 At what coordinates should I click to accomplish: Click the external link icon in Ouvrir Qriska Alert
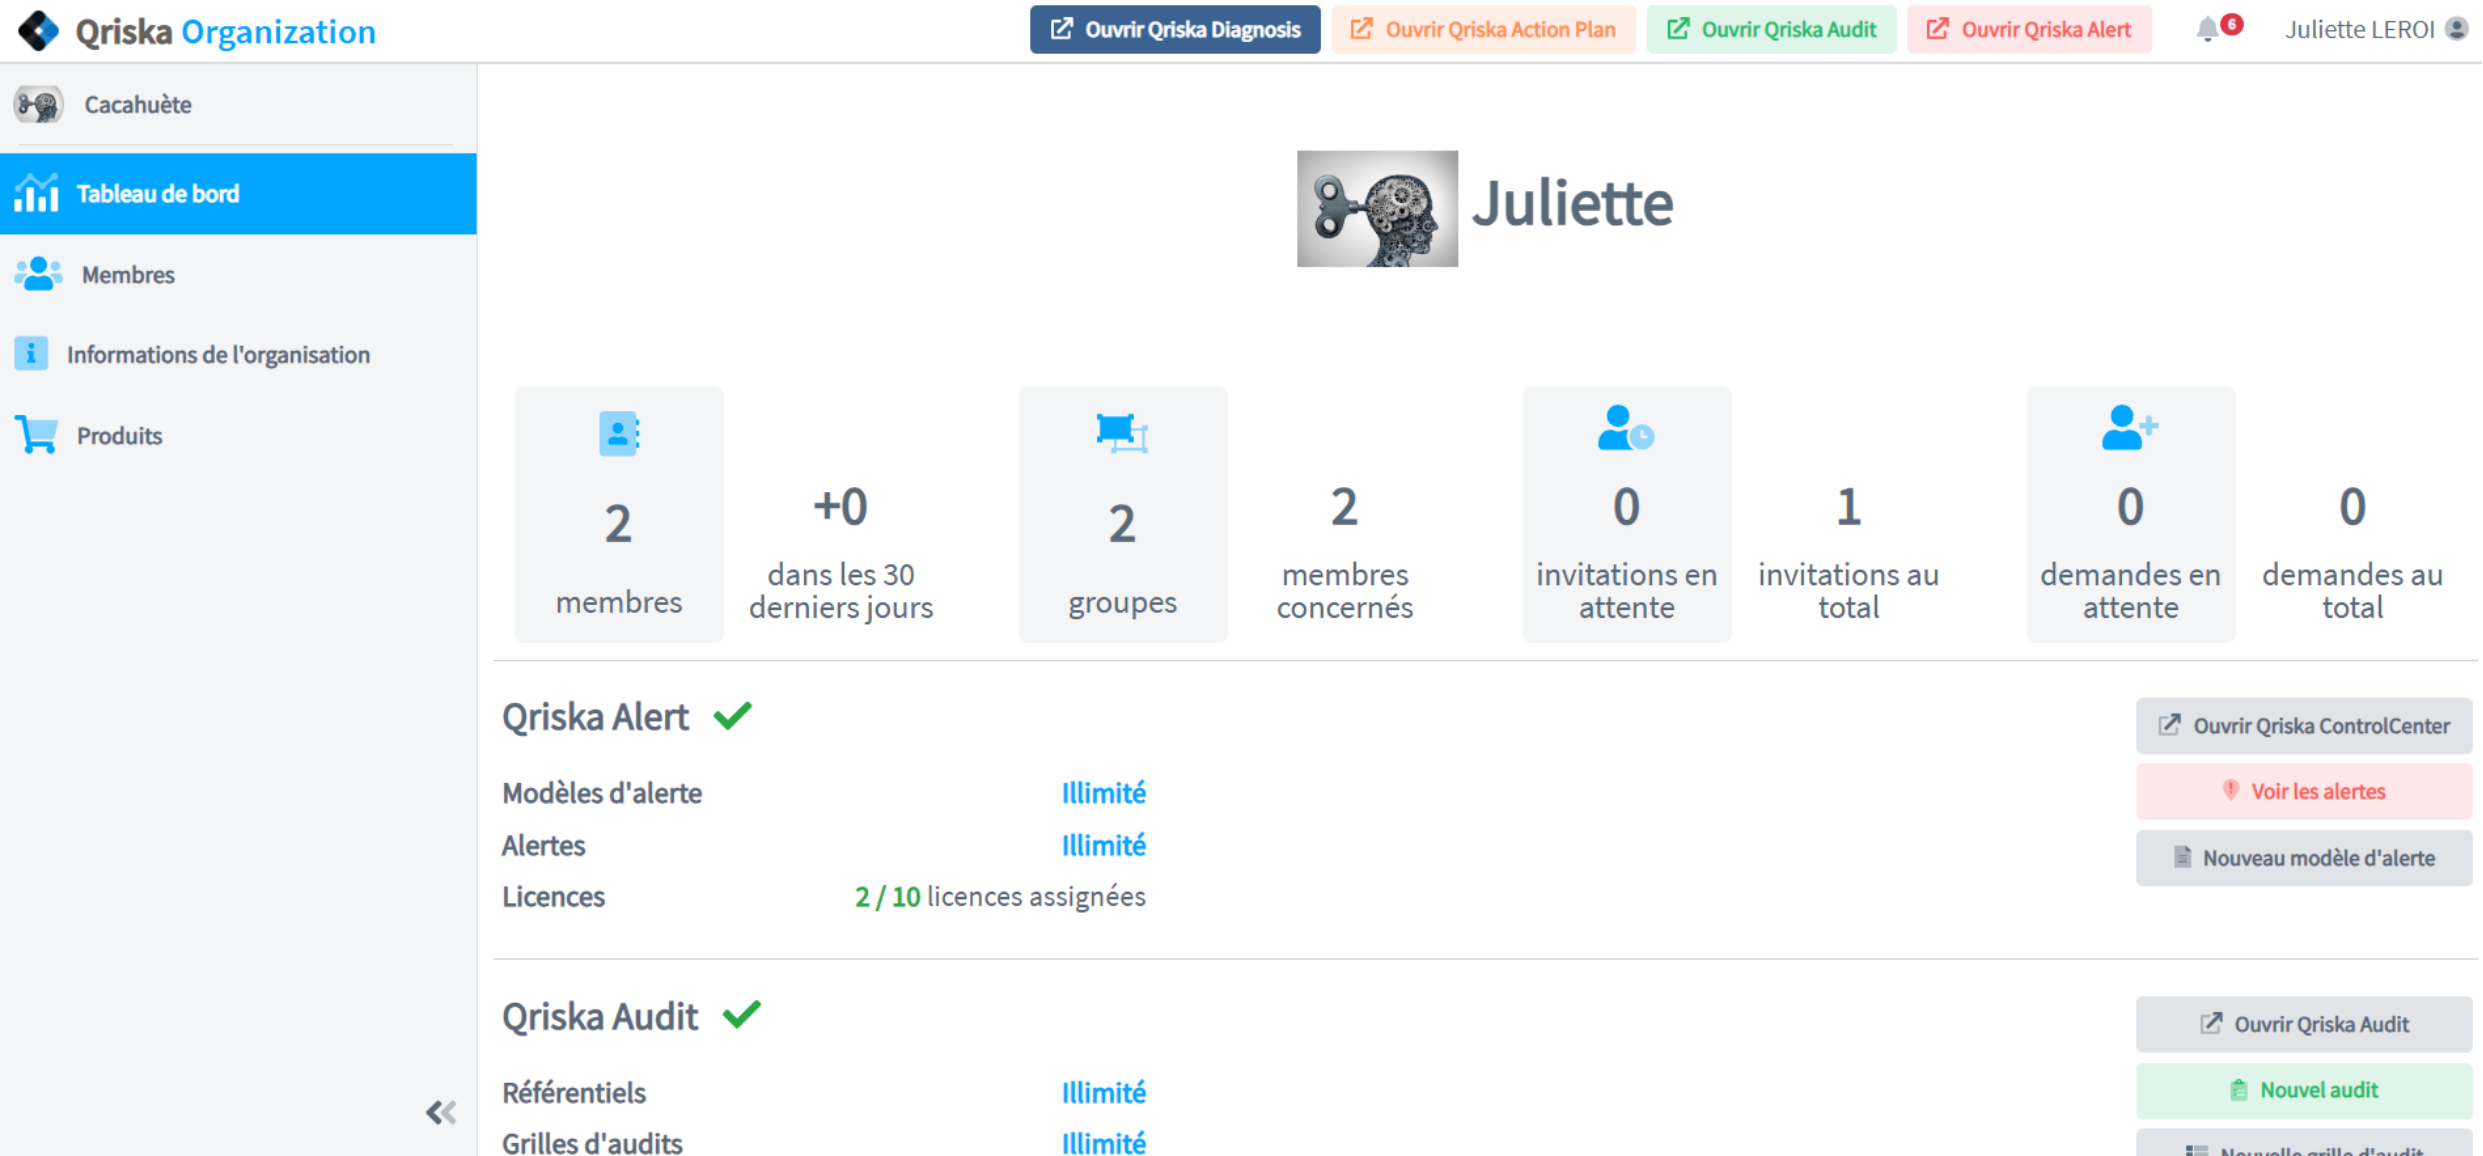point(1937,29)
